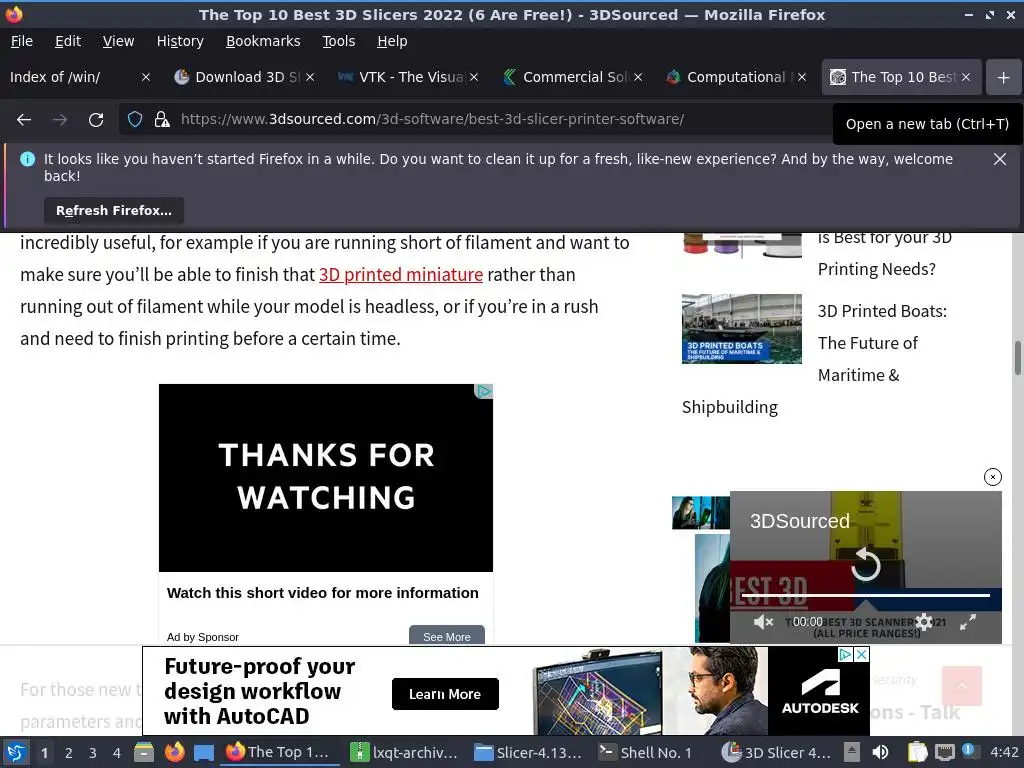1024x768 pixels.
Task: Launch Firefox from the taskbar quicklaunch
Action: [x=174, y=752]
